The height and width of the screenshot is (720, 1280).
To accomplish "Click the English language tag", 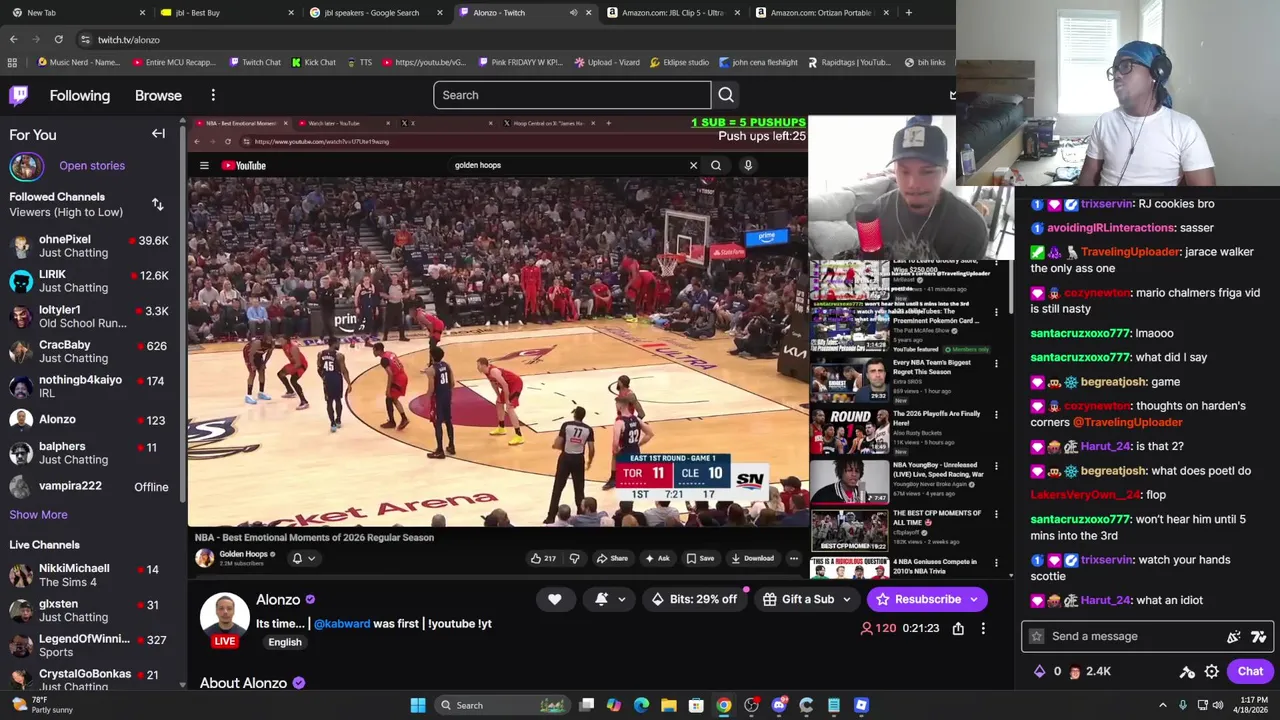I will tap(285, 642).
